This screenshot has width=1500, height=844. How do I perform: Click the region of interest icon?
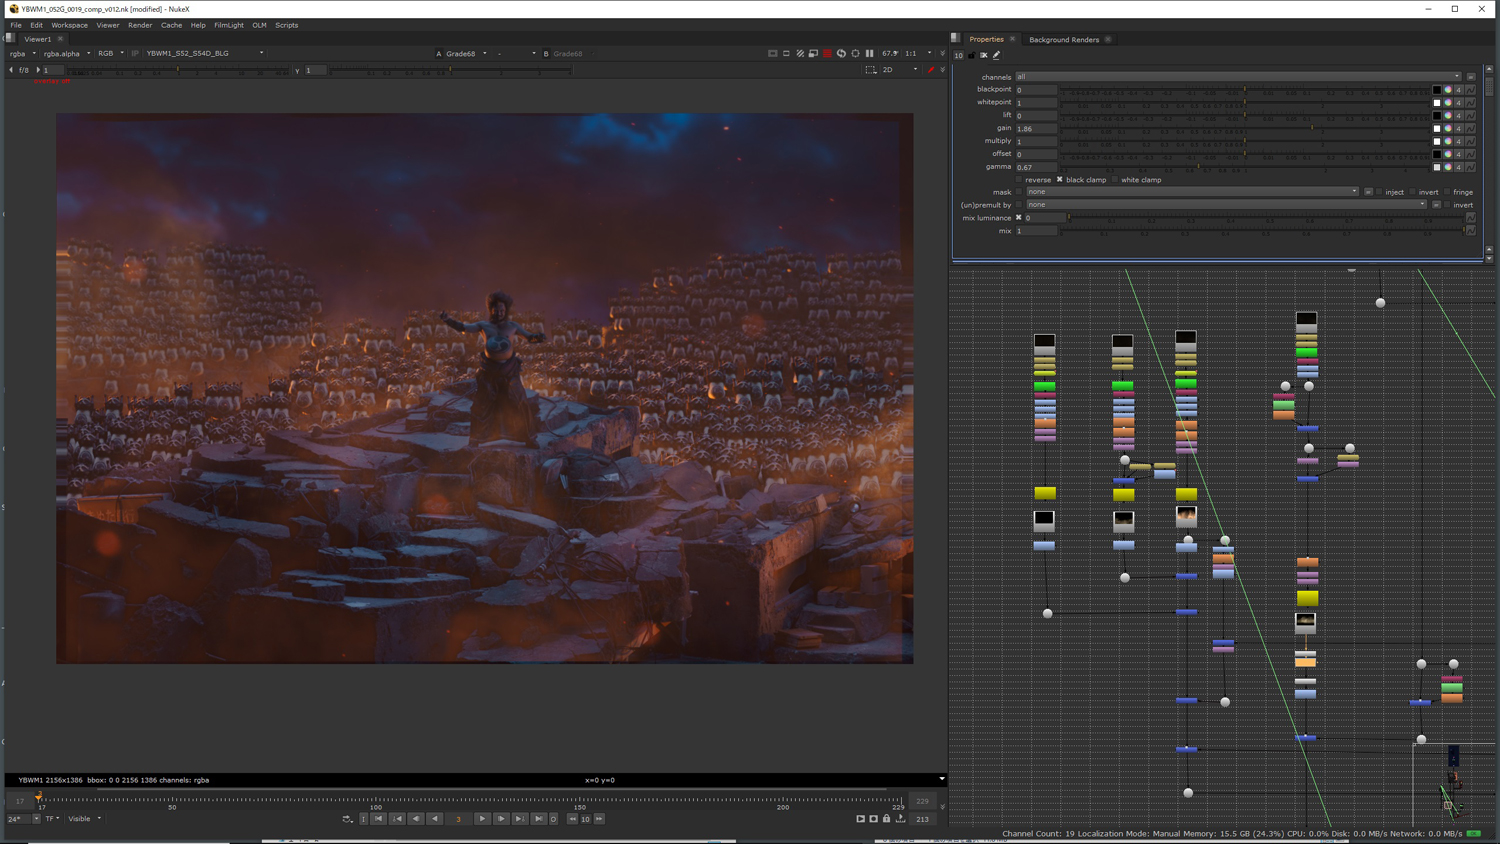[871, 70]
